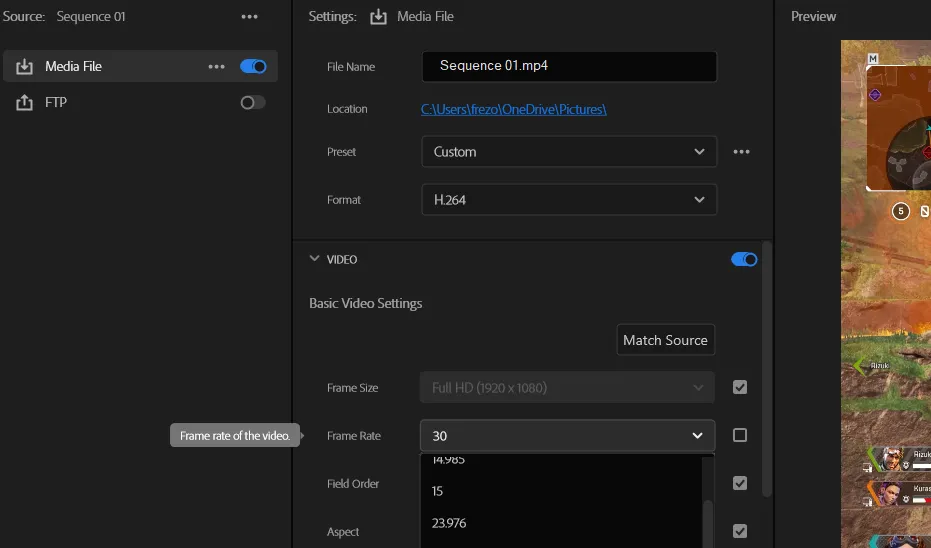Open the three-dot menu next to Sequence 01

[x=249, y=17]
